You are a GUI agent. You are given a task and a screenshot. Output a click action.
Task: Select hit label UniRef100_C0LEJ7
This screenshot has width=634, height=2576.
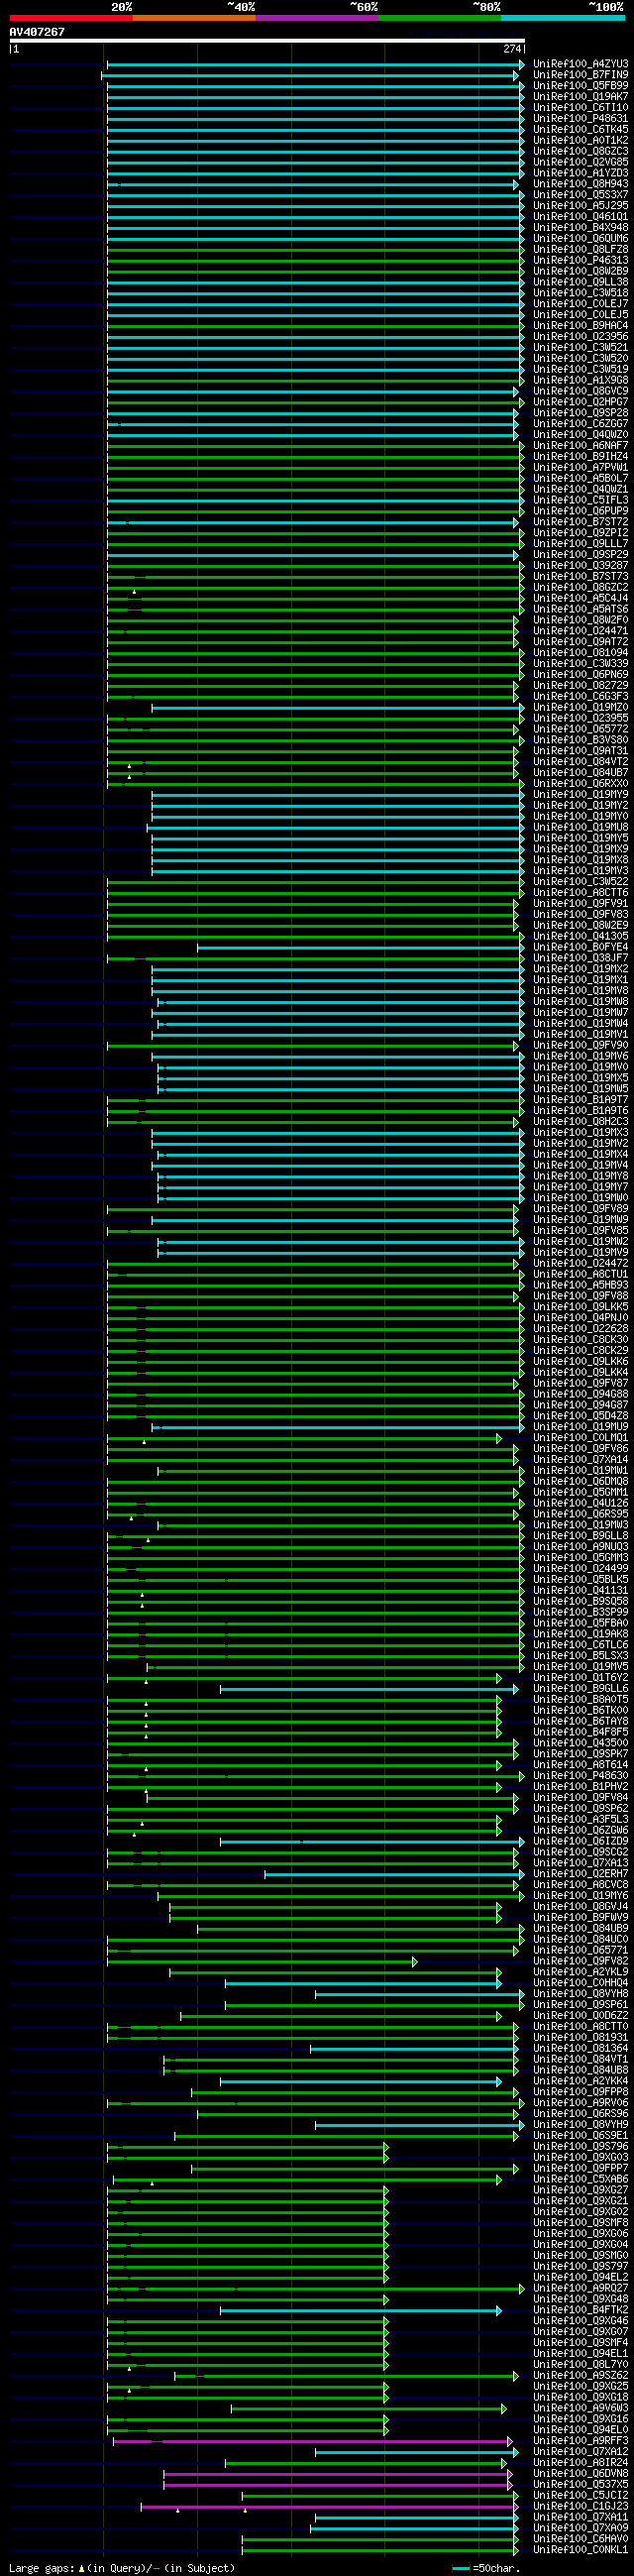[x=581, y=304]
